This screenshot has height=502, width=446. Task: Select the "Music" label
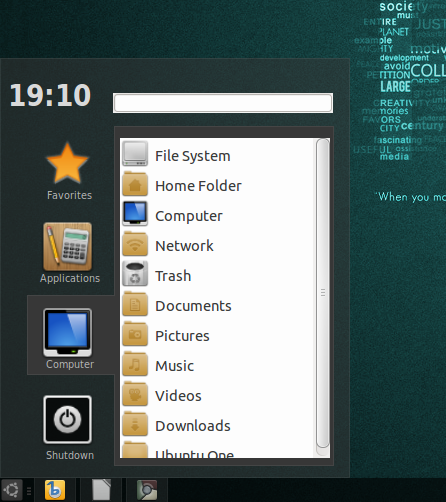[175, 366]
